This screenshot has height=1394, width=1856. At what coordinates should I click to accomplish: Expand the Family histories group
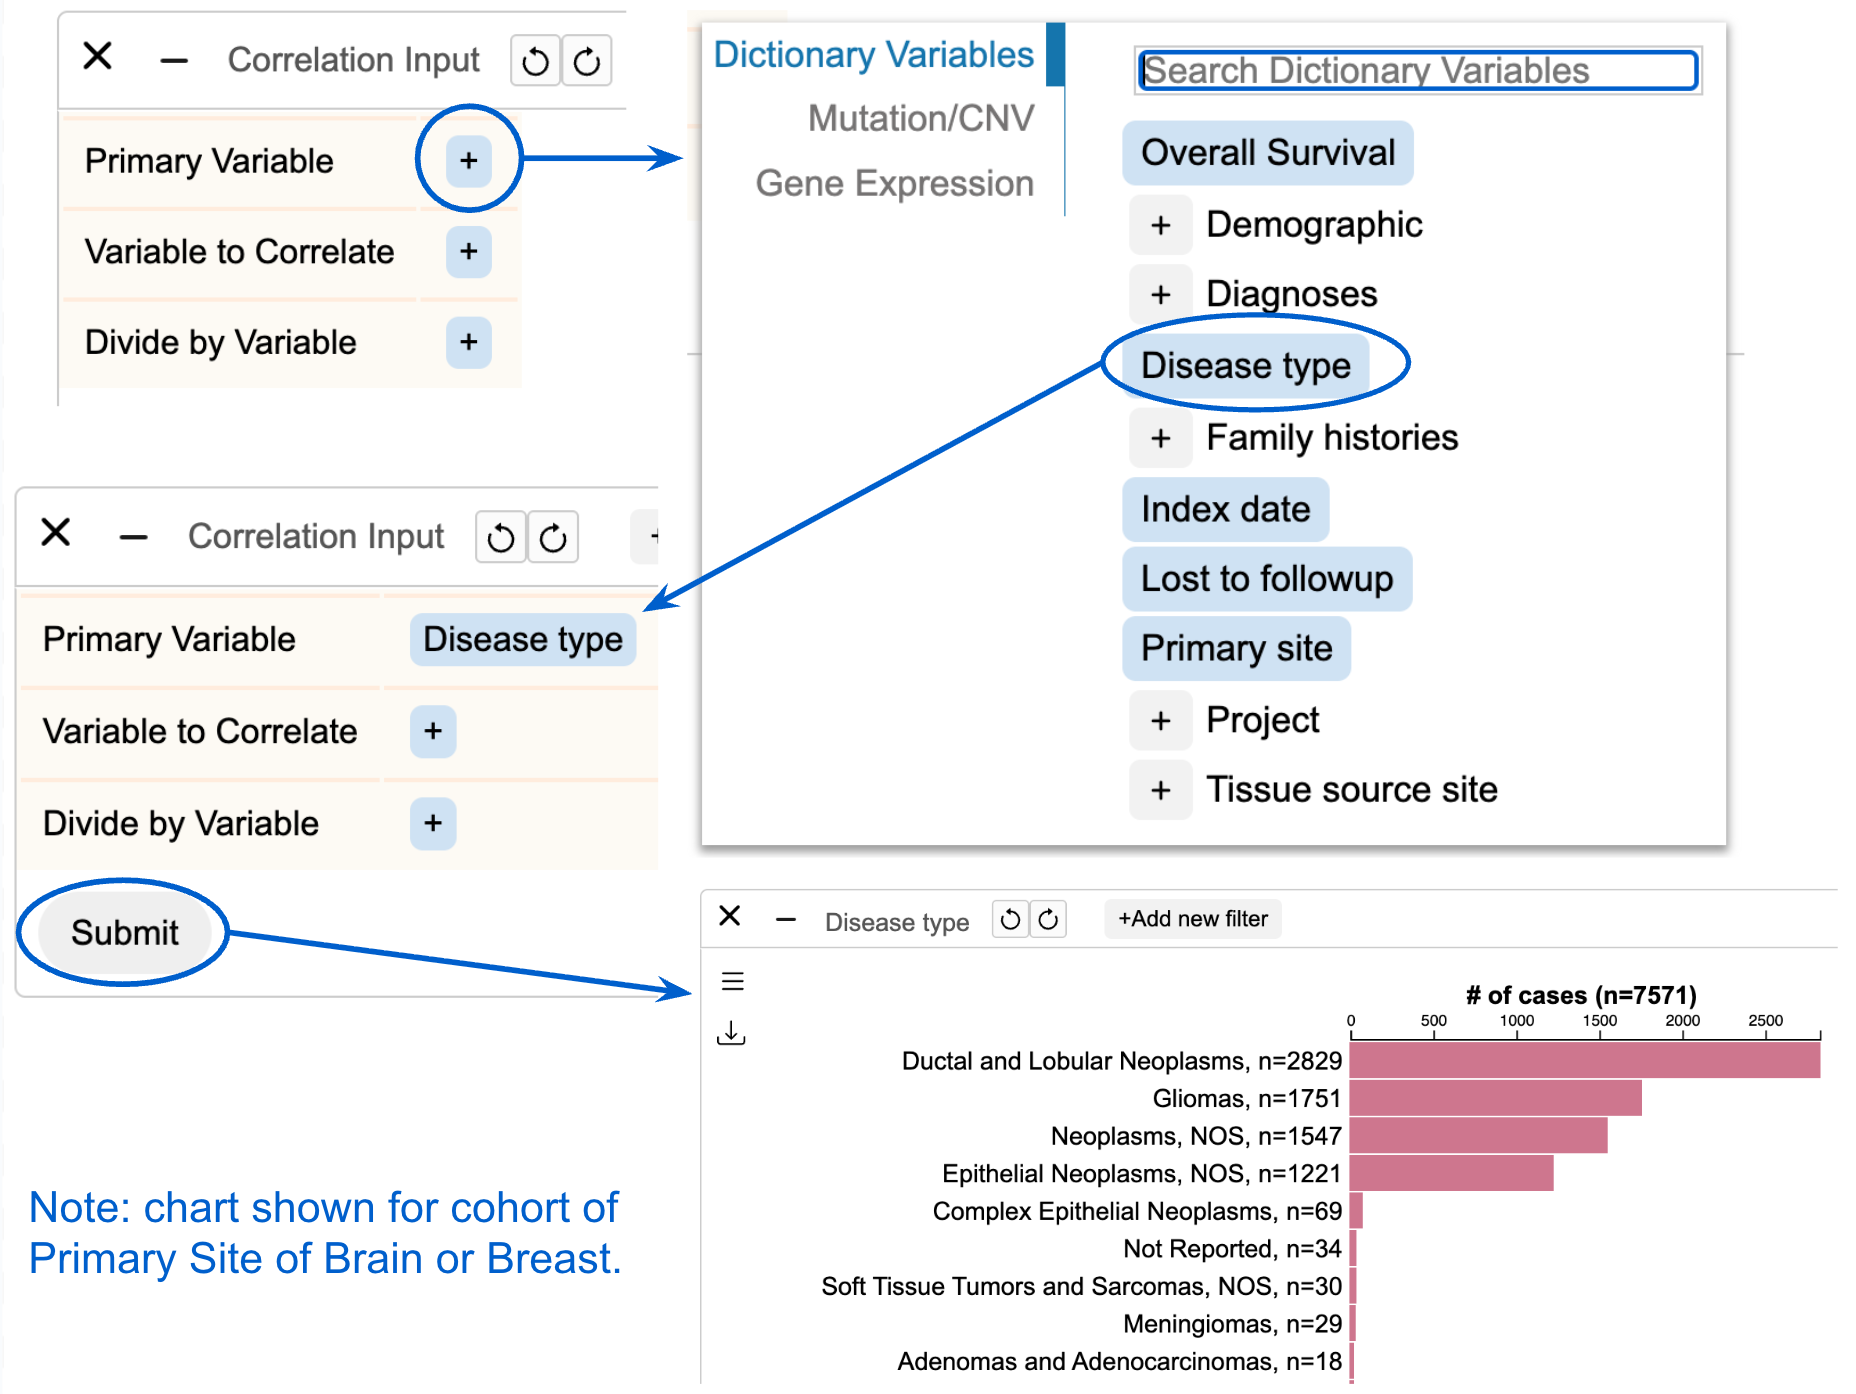pyautogui.click(x=1160, y=438)
